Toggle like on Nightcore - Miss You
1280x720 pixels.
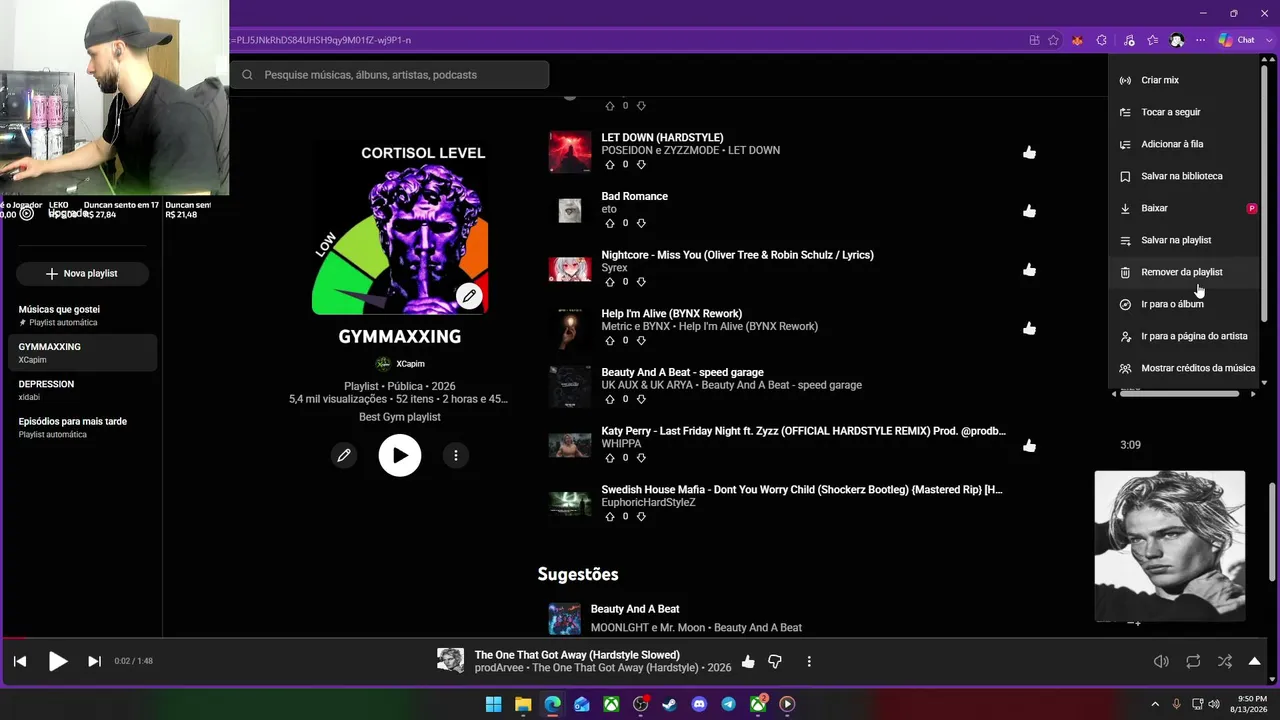(1029, 270)
